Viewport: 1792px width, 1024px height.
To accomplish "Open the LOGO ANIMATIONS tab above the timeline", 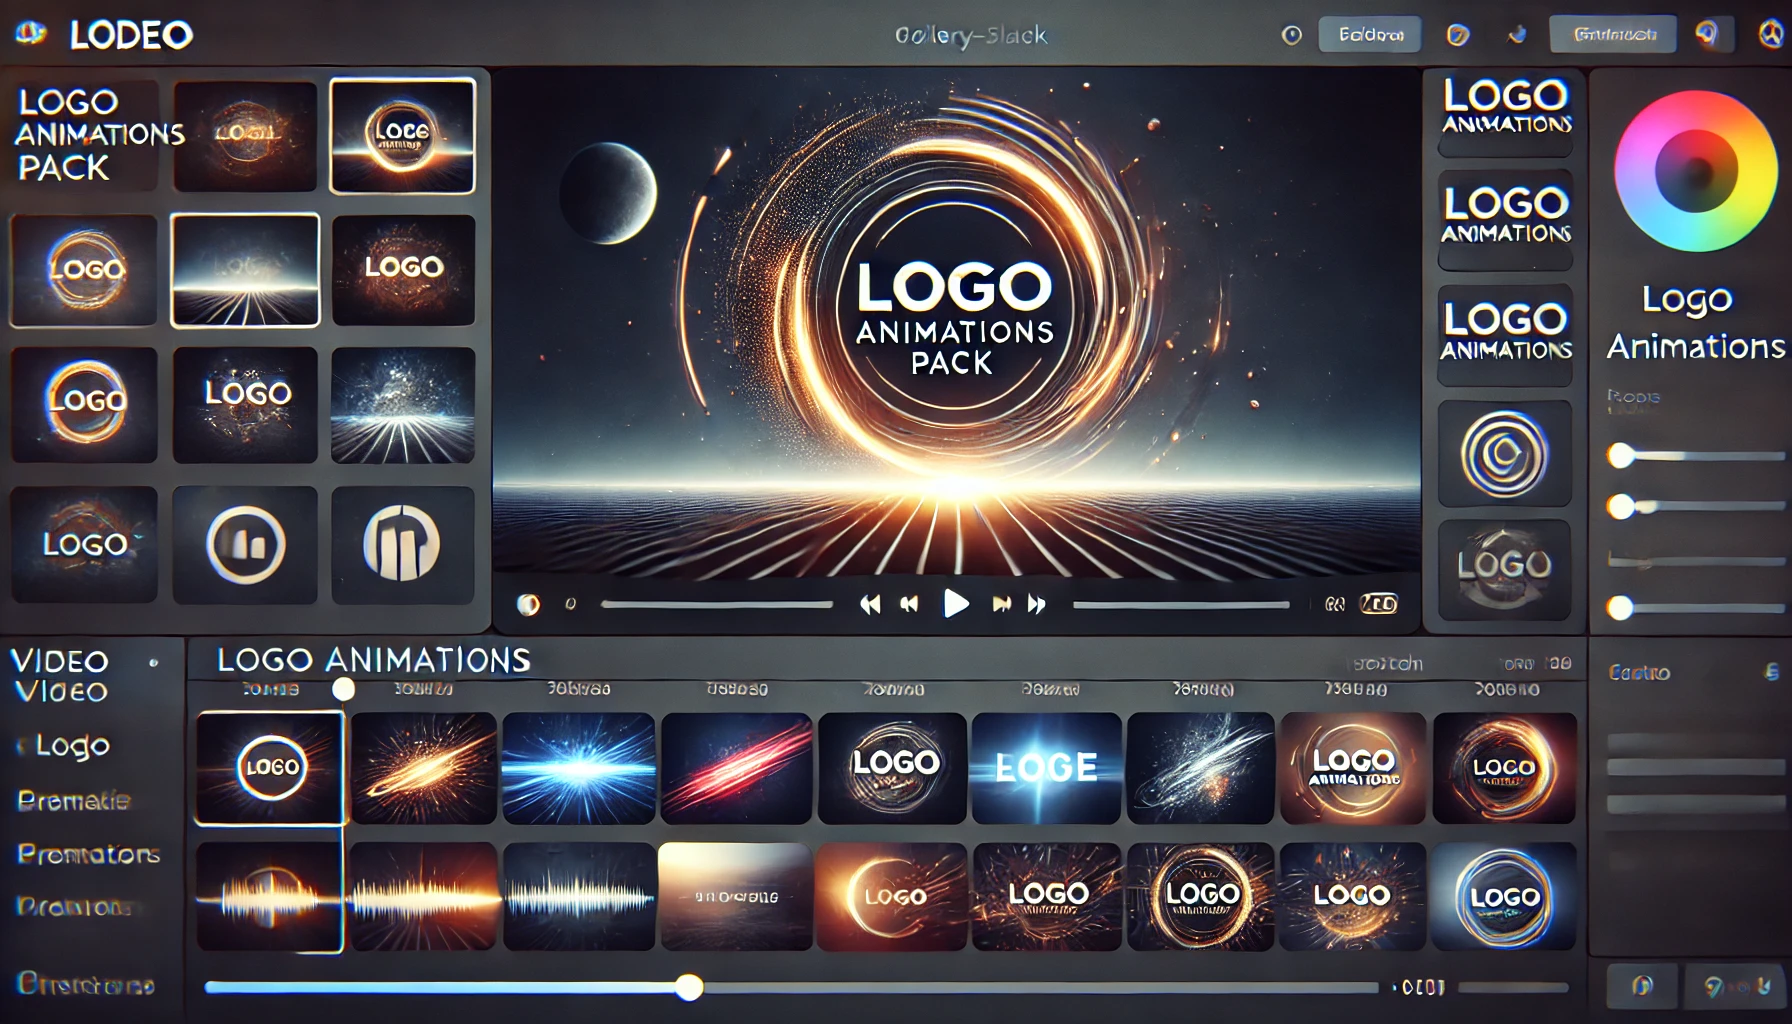I will click(373, 660).
